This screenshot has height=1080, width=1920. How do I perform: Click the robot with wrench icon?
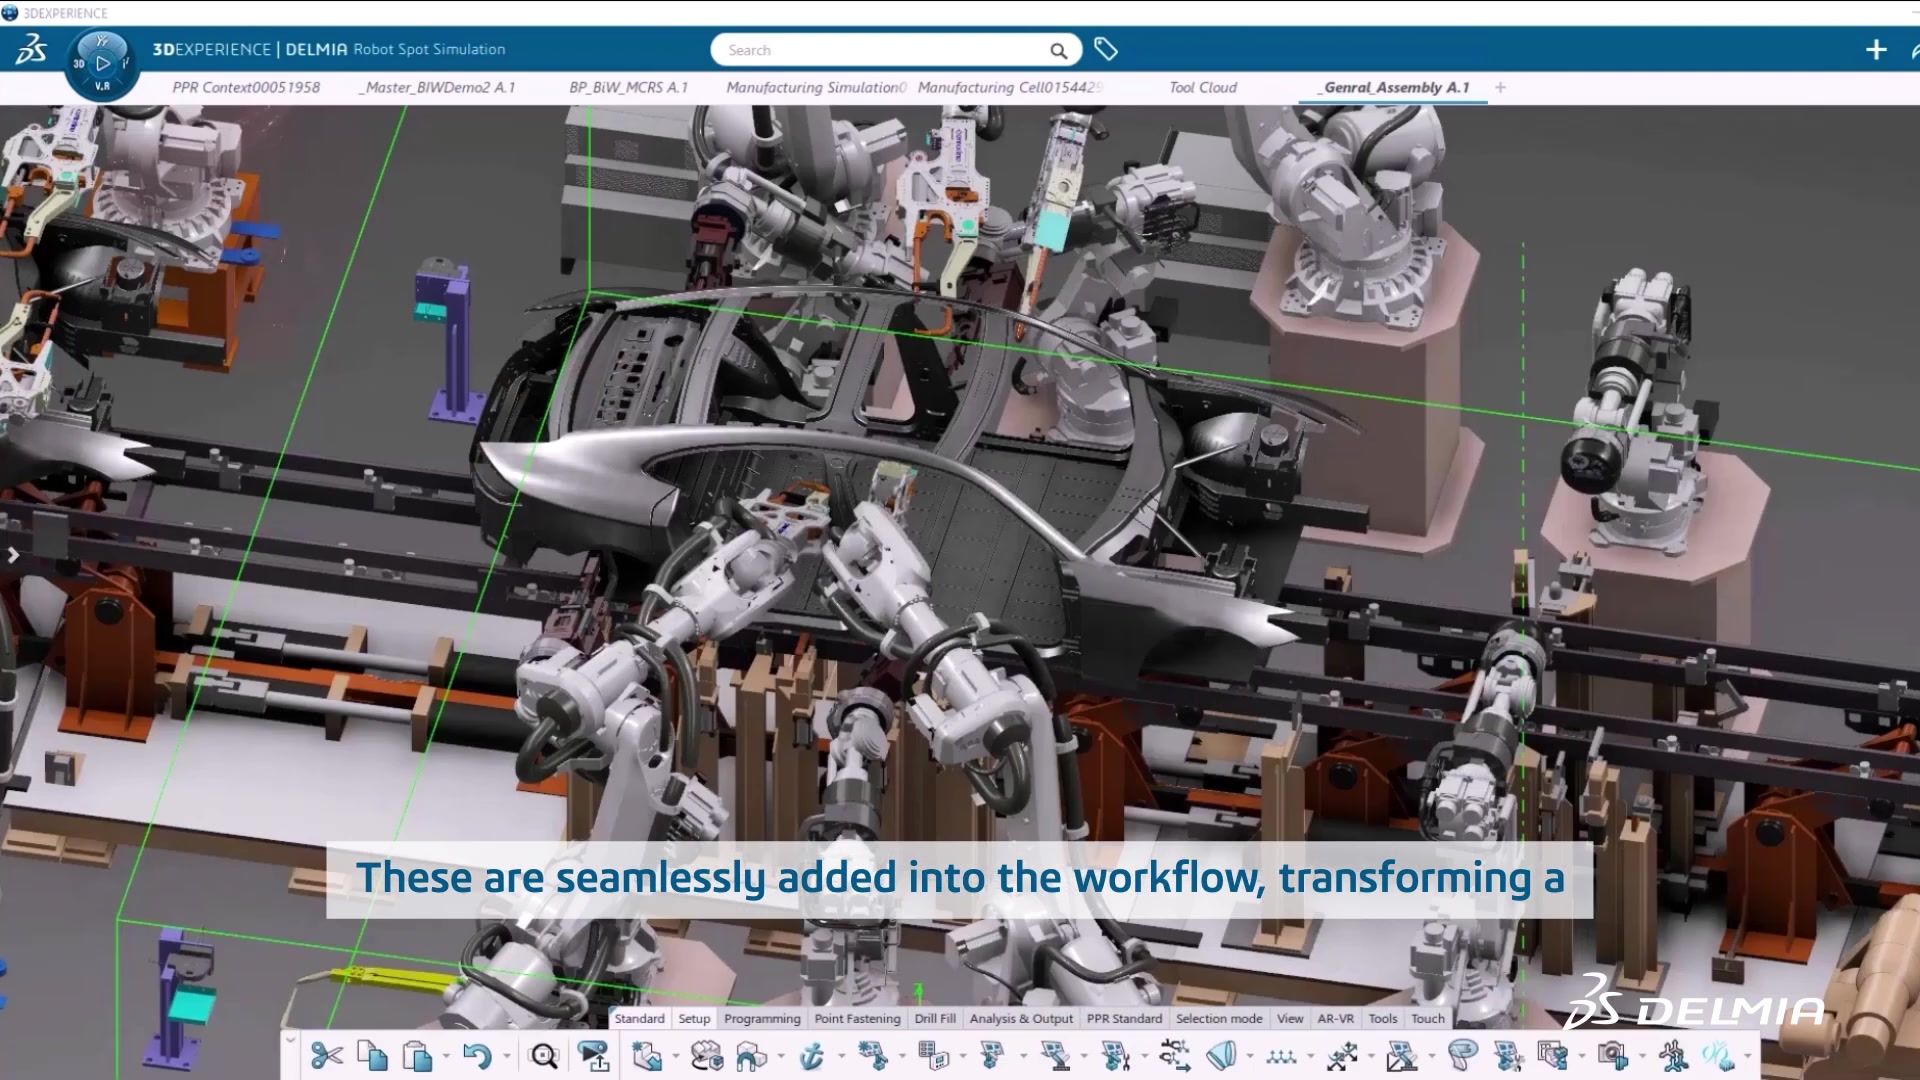coord(1114,1055)
